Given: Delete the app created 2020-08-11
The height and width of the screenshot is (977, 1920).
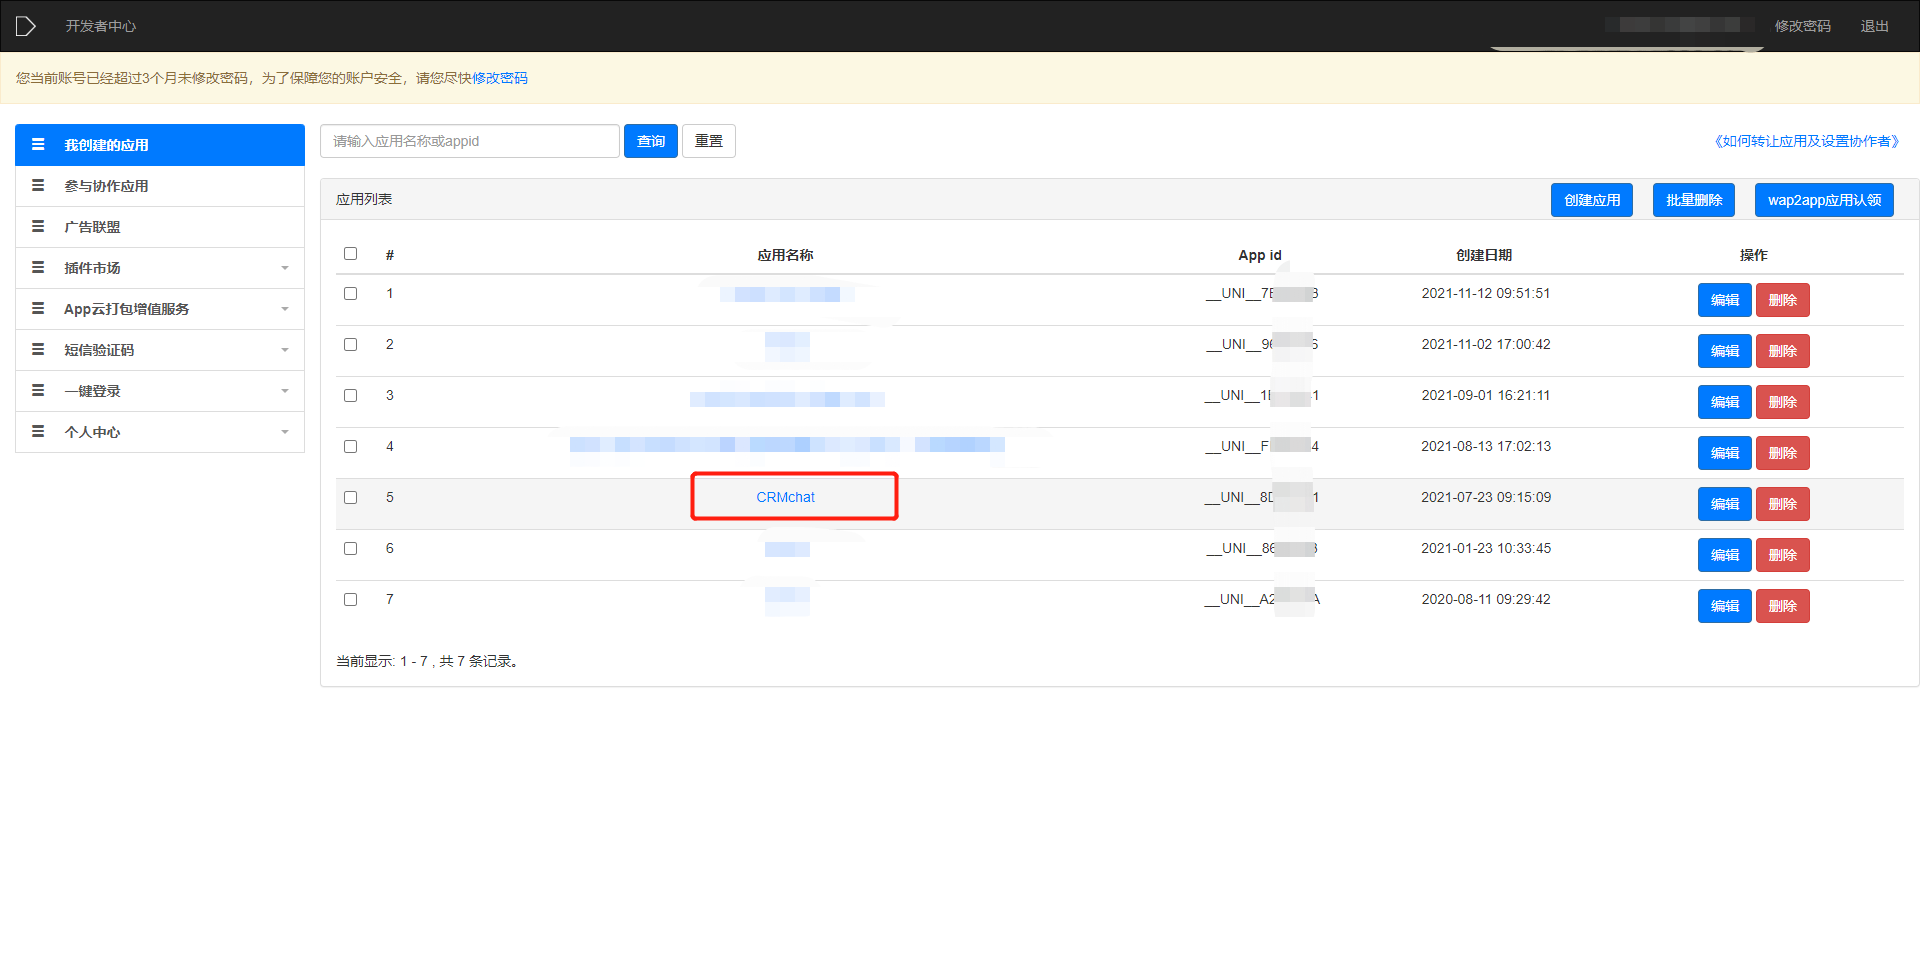Looking at the screenshot, I should click(x=1782, y=606).
